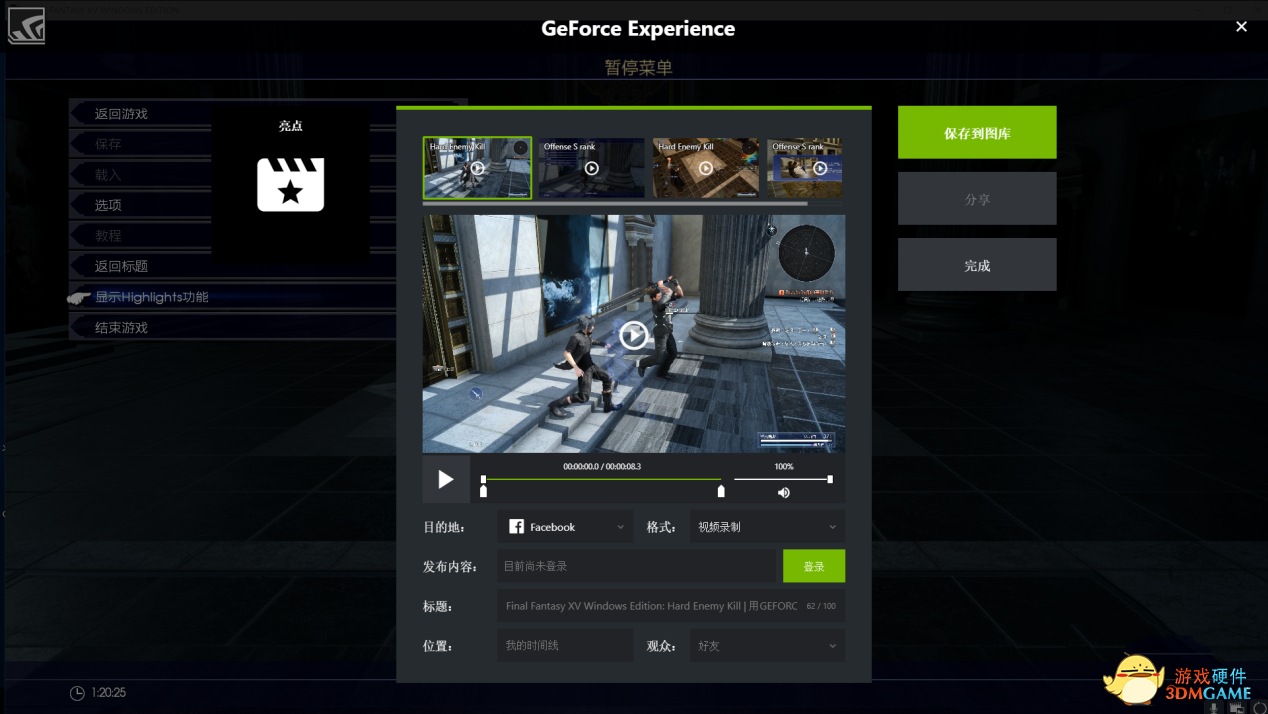The image size is (1268, 714).
Task: Expand the 视频录制 format dropdown
Action: pos(767,527)
